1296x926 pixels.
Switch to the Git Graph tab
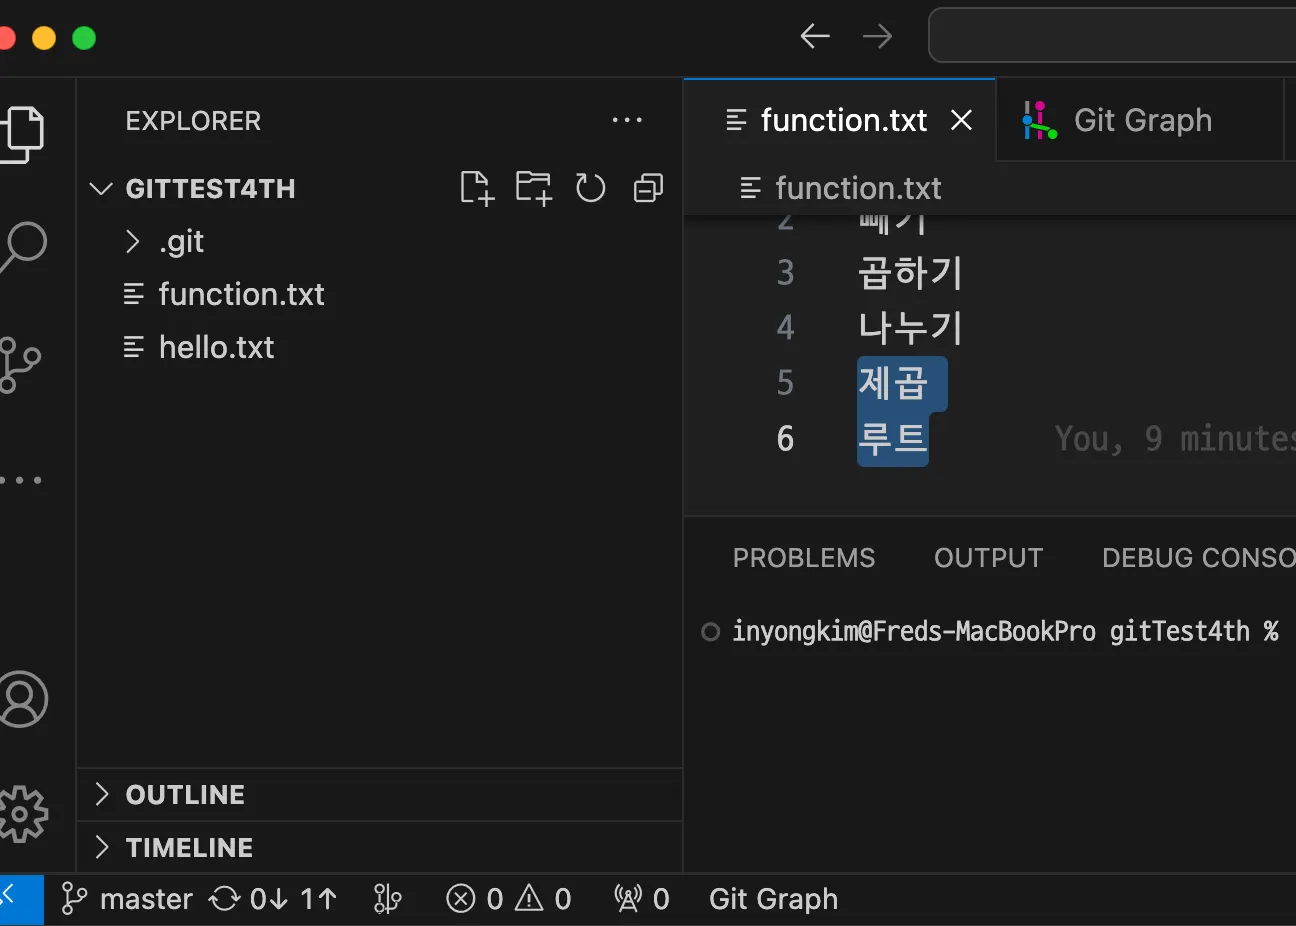click(1141, 121)
